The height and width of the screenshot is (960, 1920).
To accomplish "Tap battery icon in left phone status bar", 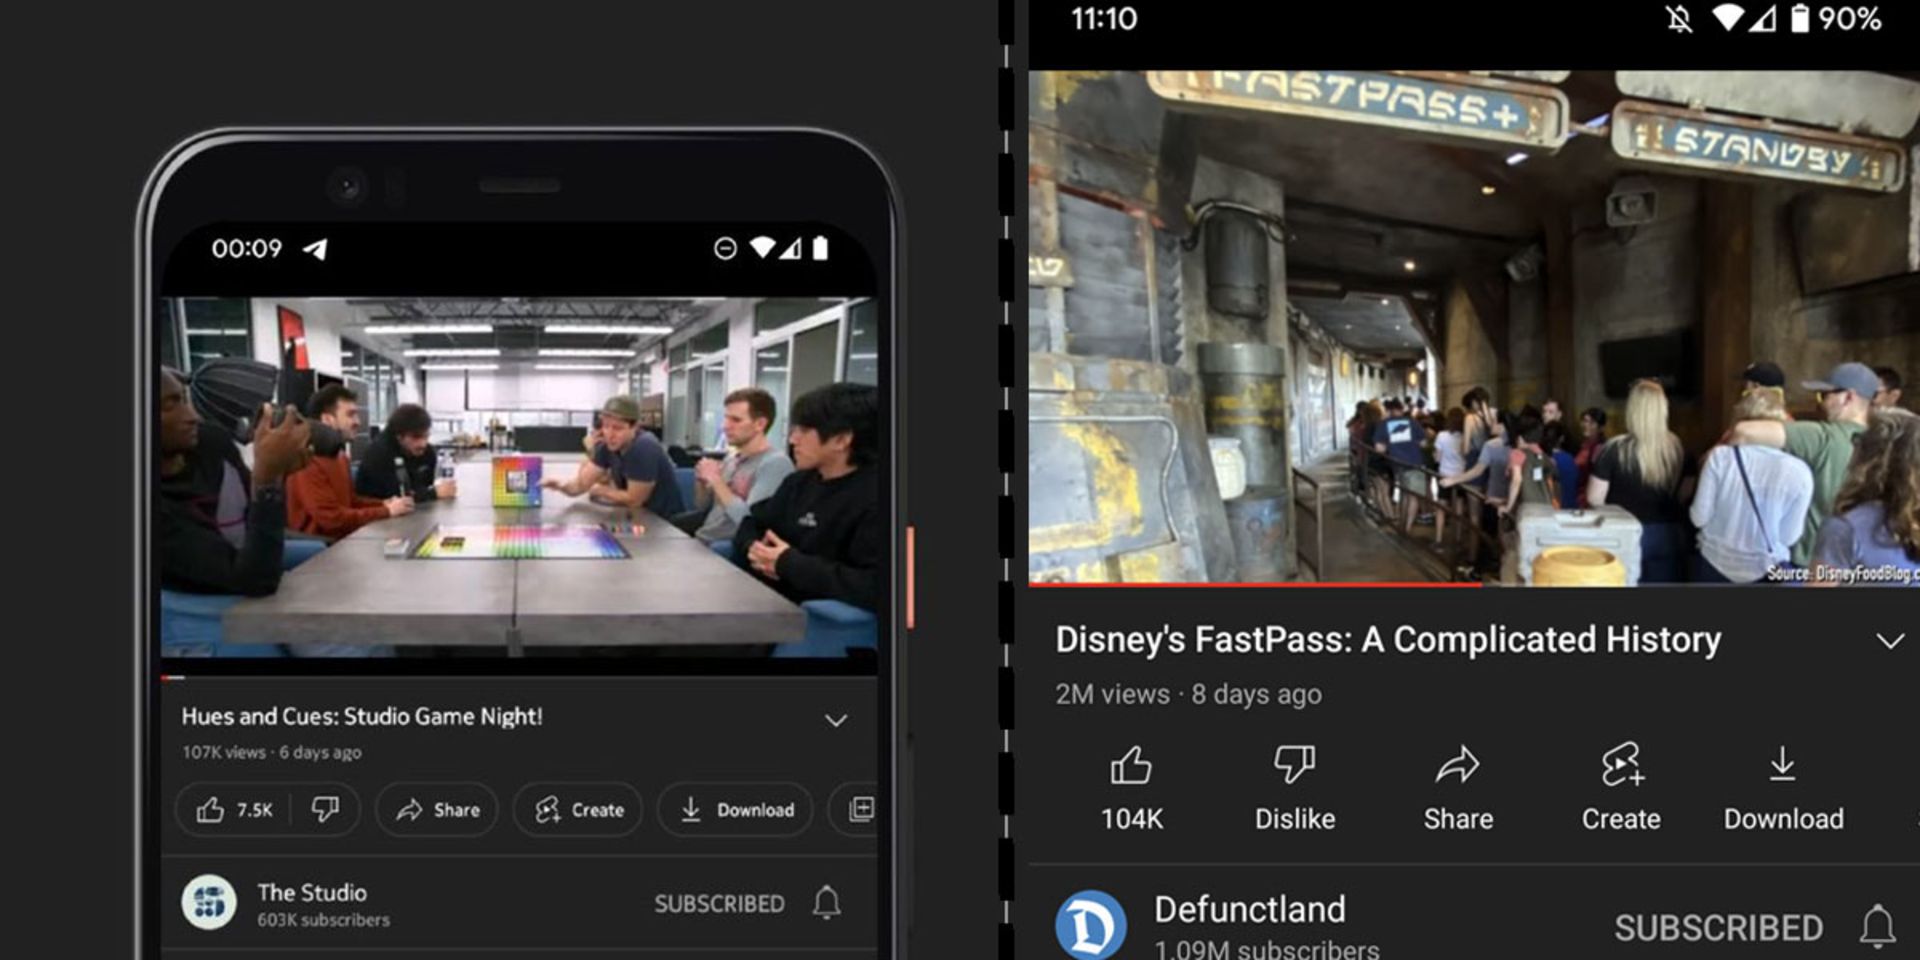I will (820, 247).
